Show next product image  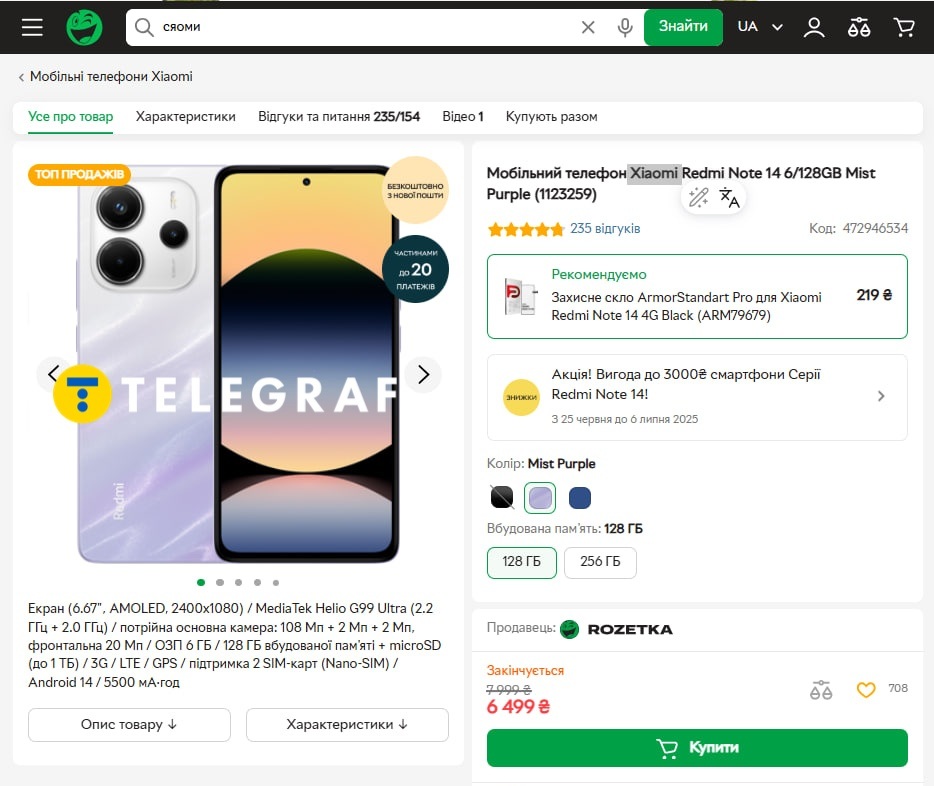pyautogui.click(x=423, y=374)
